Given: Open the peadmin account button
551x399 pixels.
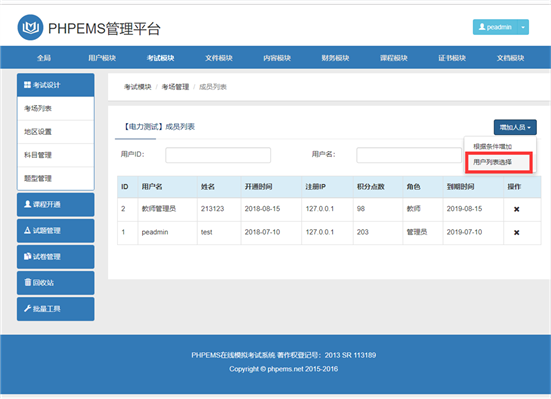Looking at the screenshot, I should (x=495, y=27).
